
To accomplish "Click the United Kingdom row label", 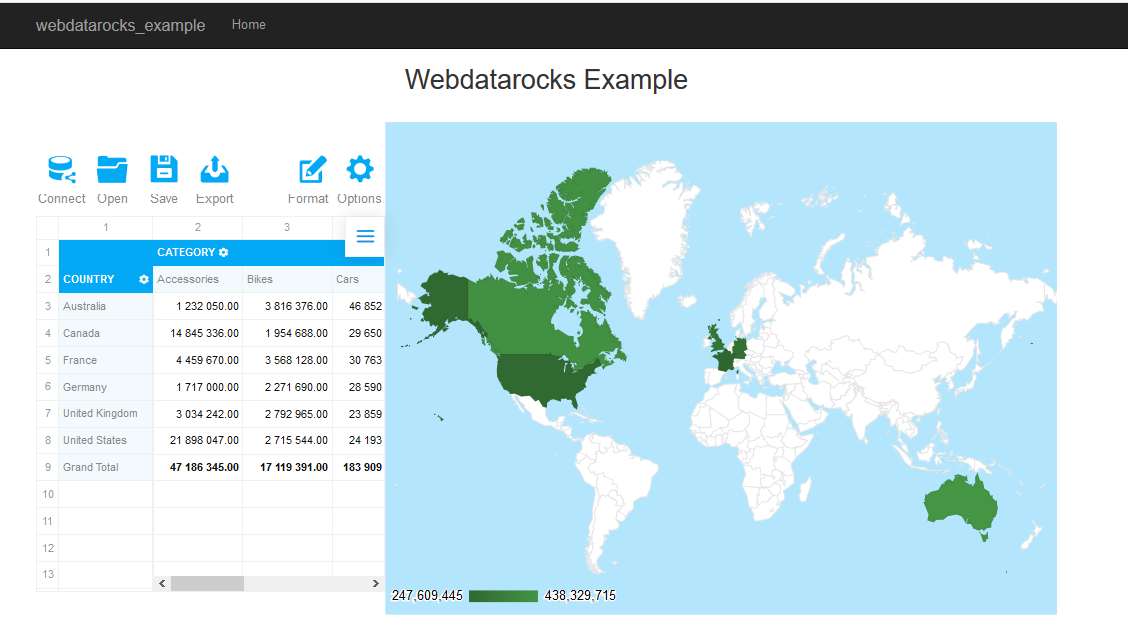I will coord(101,413).
